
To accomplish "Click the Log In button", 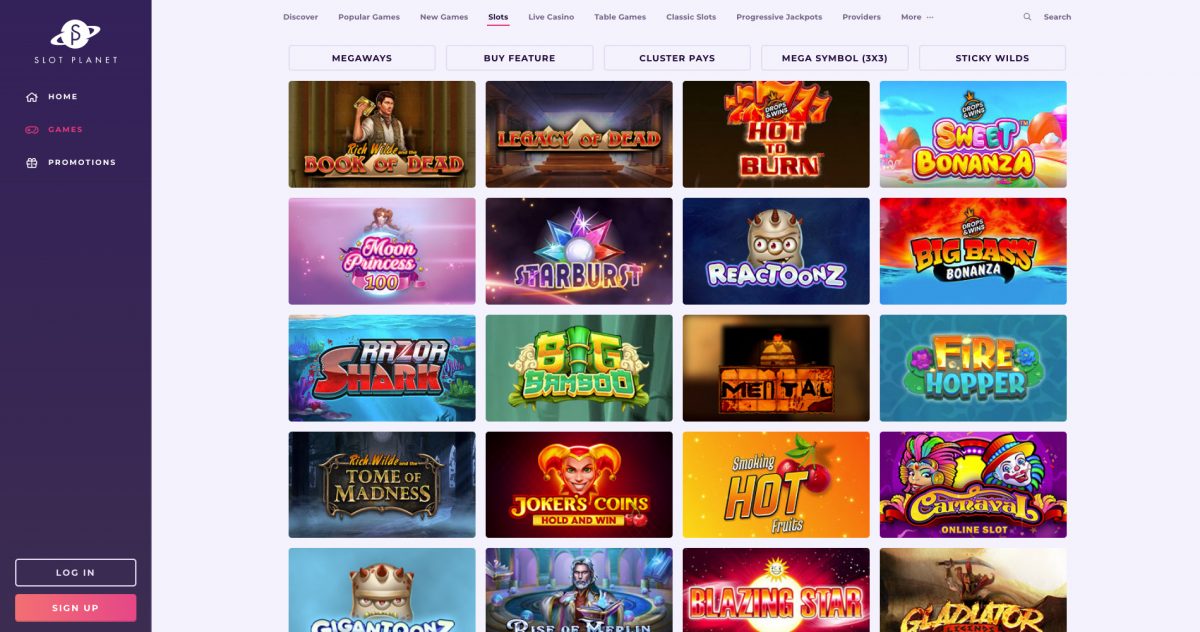I will [75, 572].
